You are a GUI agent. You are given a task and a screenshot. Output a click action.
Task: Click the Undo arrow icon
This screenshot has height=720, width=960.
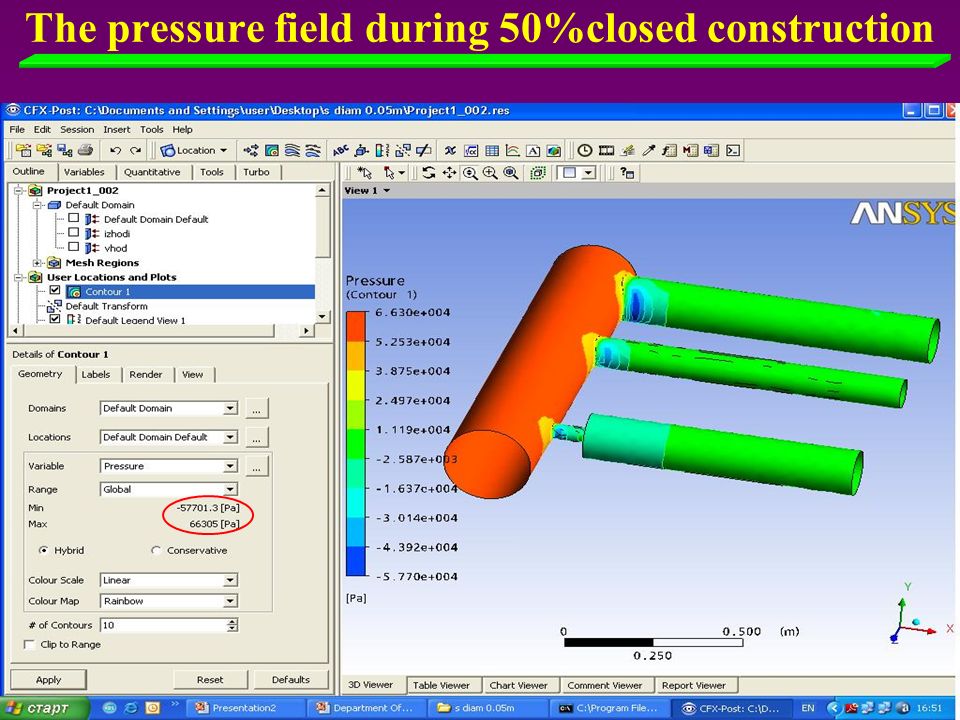pyautogui.click(x=115, y=150)
